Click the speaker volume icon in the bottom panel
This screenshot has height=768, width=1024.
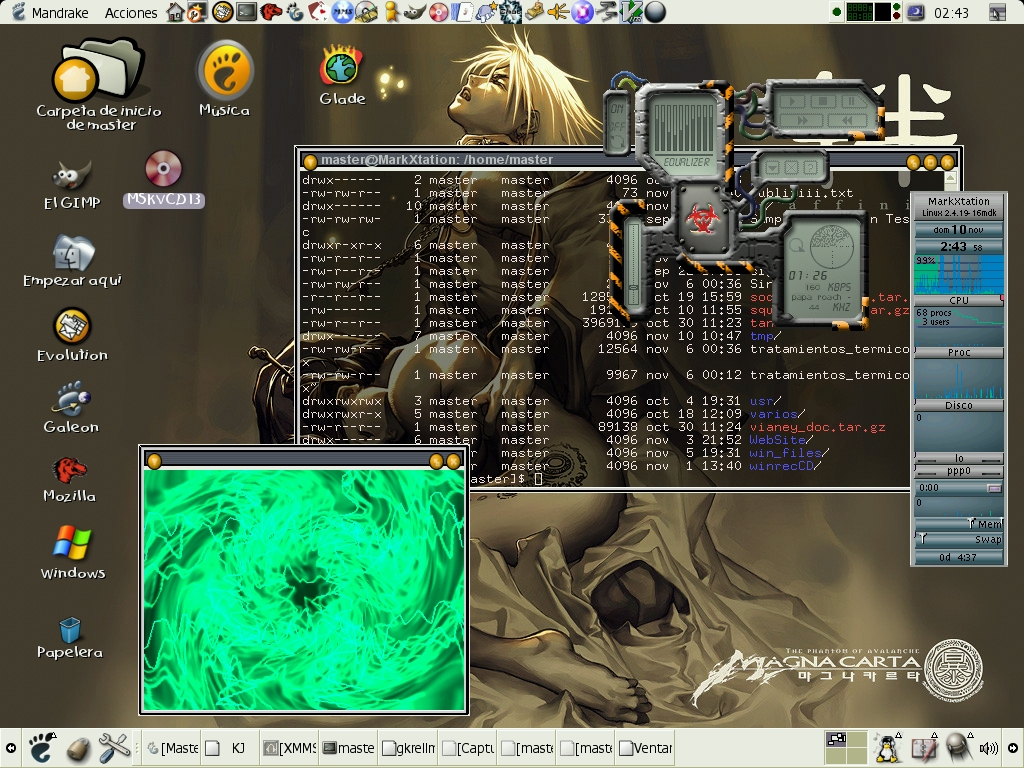(989, 748)
